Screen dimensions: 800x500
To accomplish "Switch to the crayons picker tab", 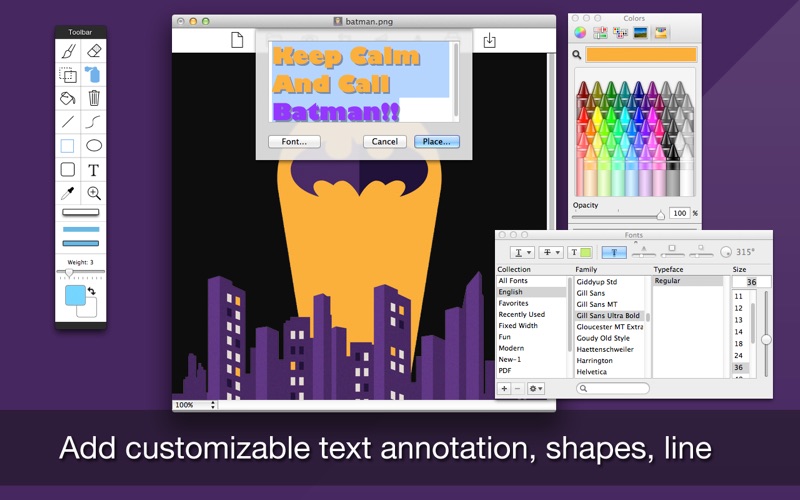I will [x=661, y=33].
